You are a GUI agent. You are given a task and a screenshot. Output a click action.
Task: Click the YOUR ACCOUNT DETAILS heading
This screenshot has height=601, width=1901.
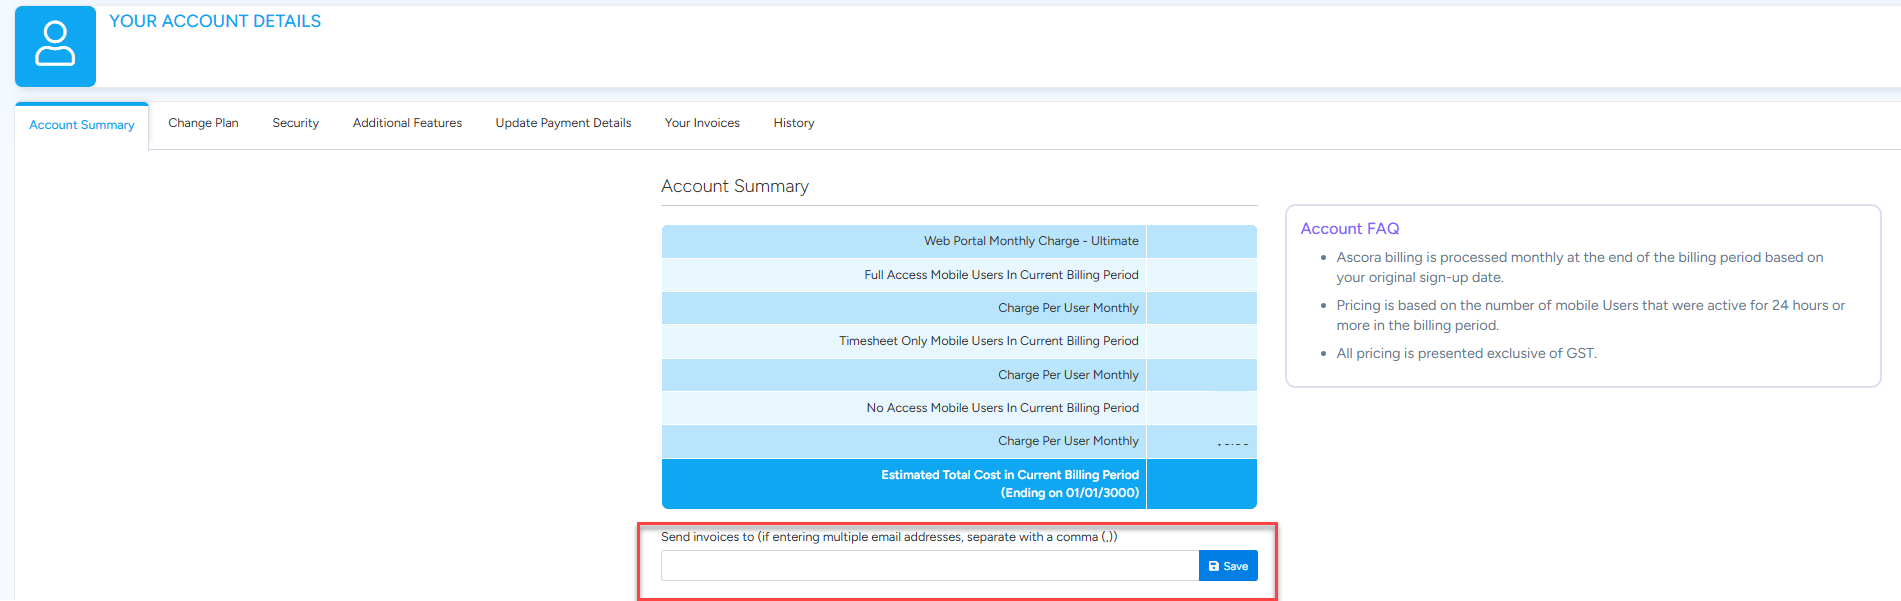click(215, 21)
